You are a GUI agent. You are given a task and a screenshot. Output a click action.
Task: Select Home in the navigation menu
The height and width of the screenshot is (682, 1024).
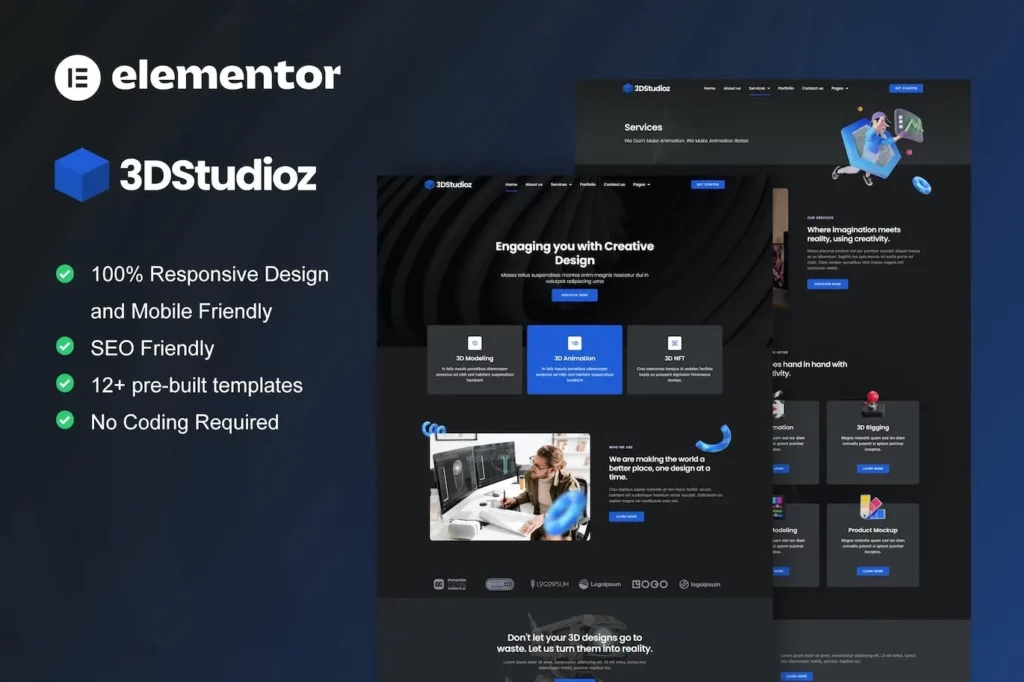511,184
